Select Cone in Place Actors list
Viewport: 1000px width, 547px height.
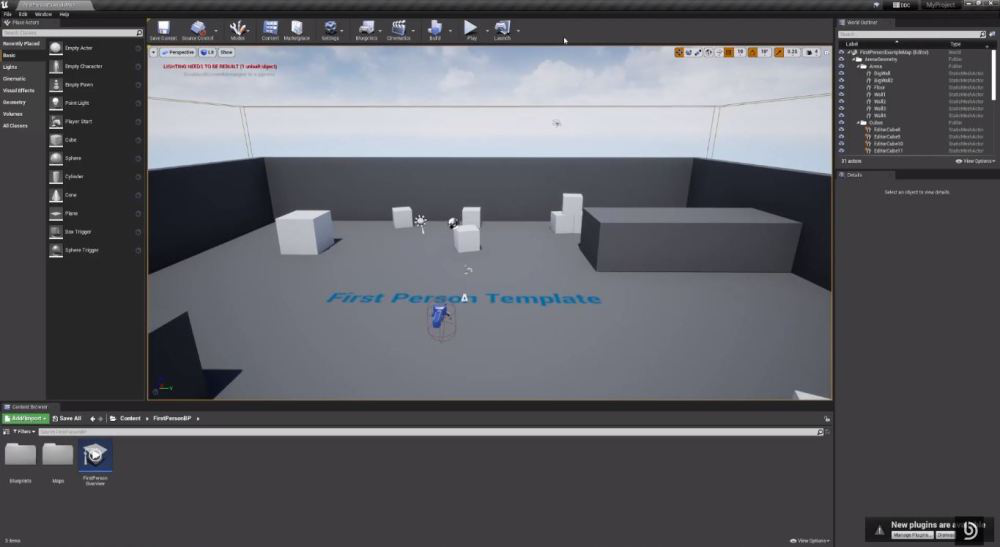tap(95, 195)
